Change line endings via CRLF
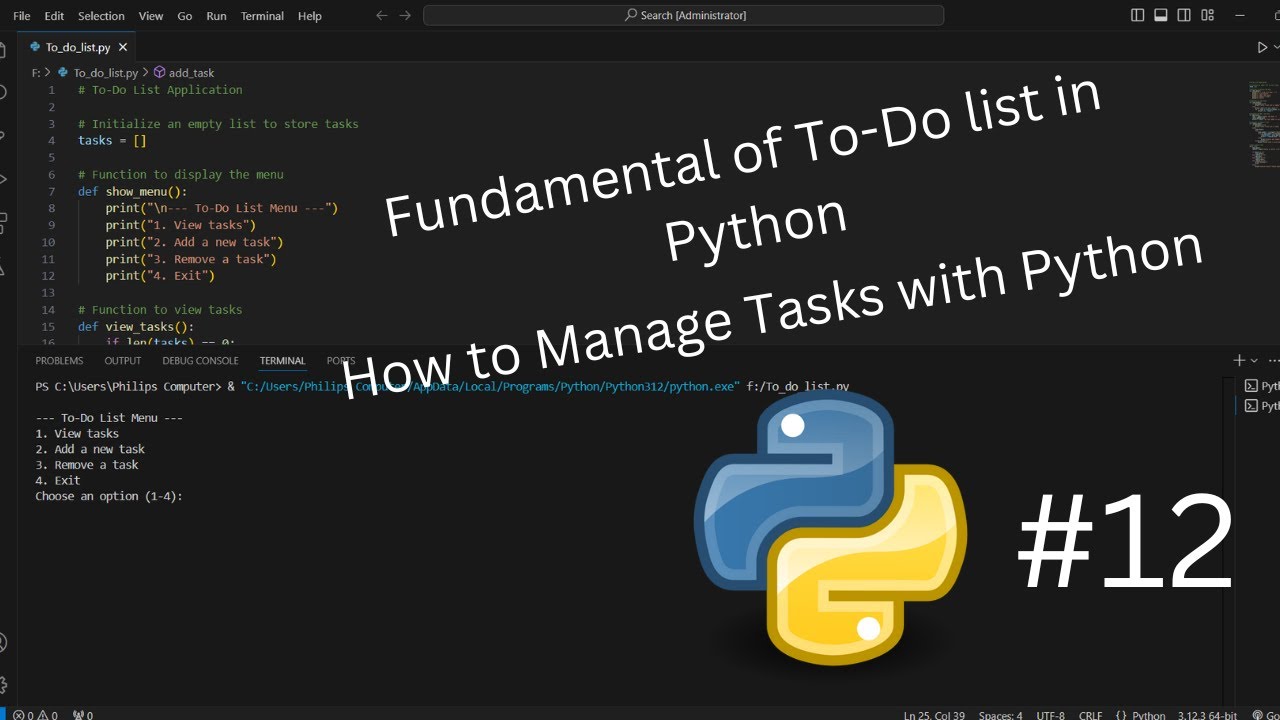 (x=1090, y=715)
